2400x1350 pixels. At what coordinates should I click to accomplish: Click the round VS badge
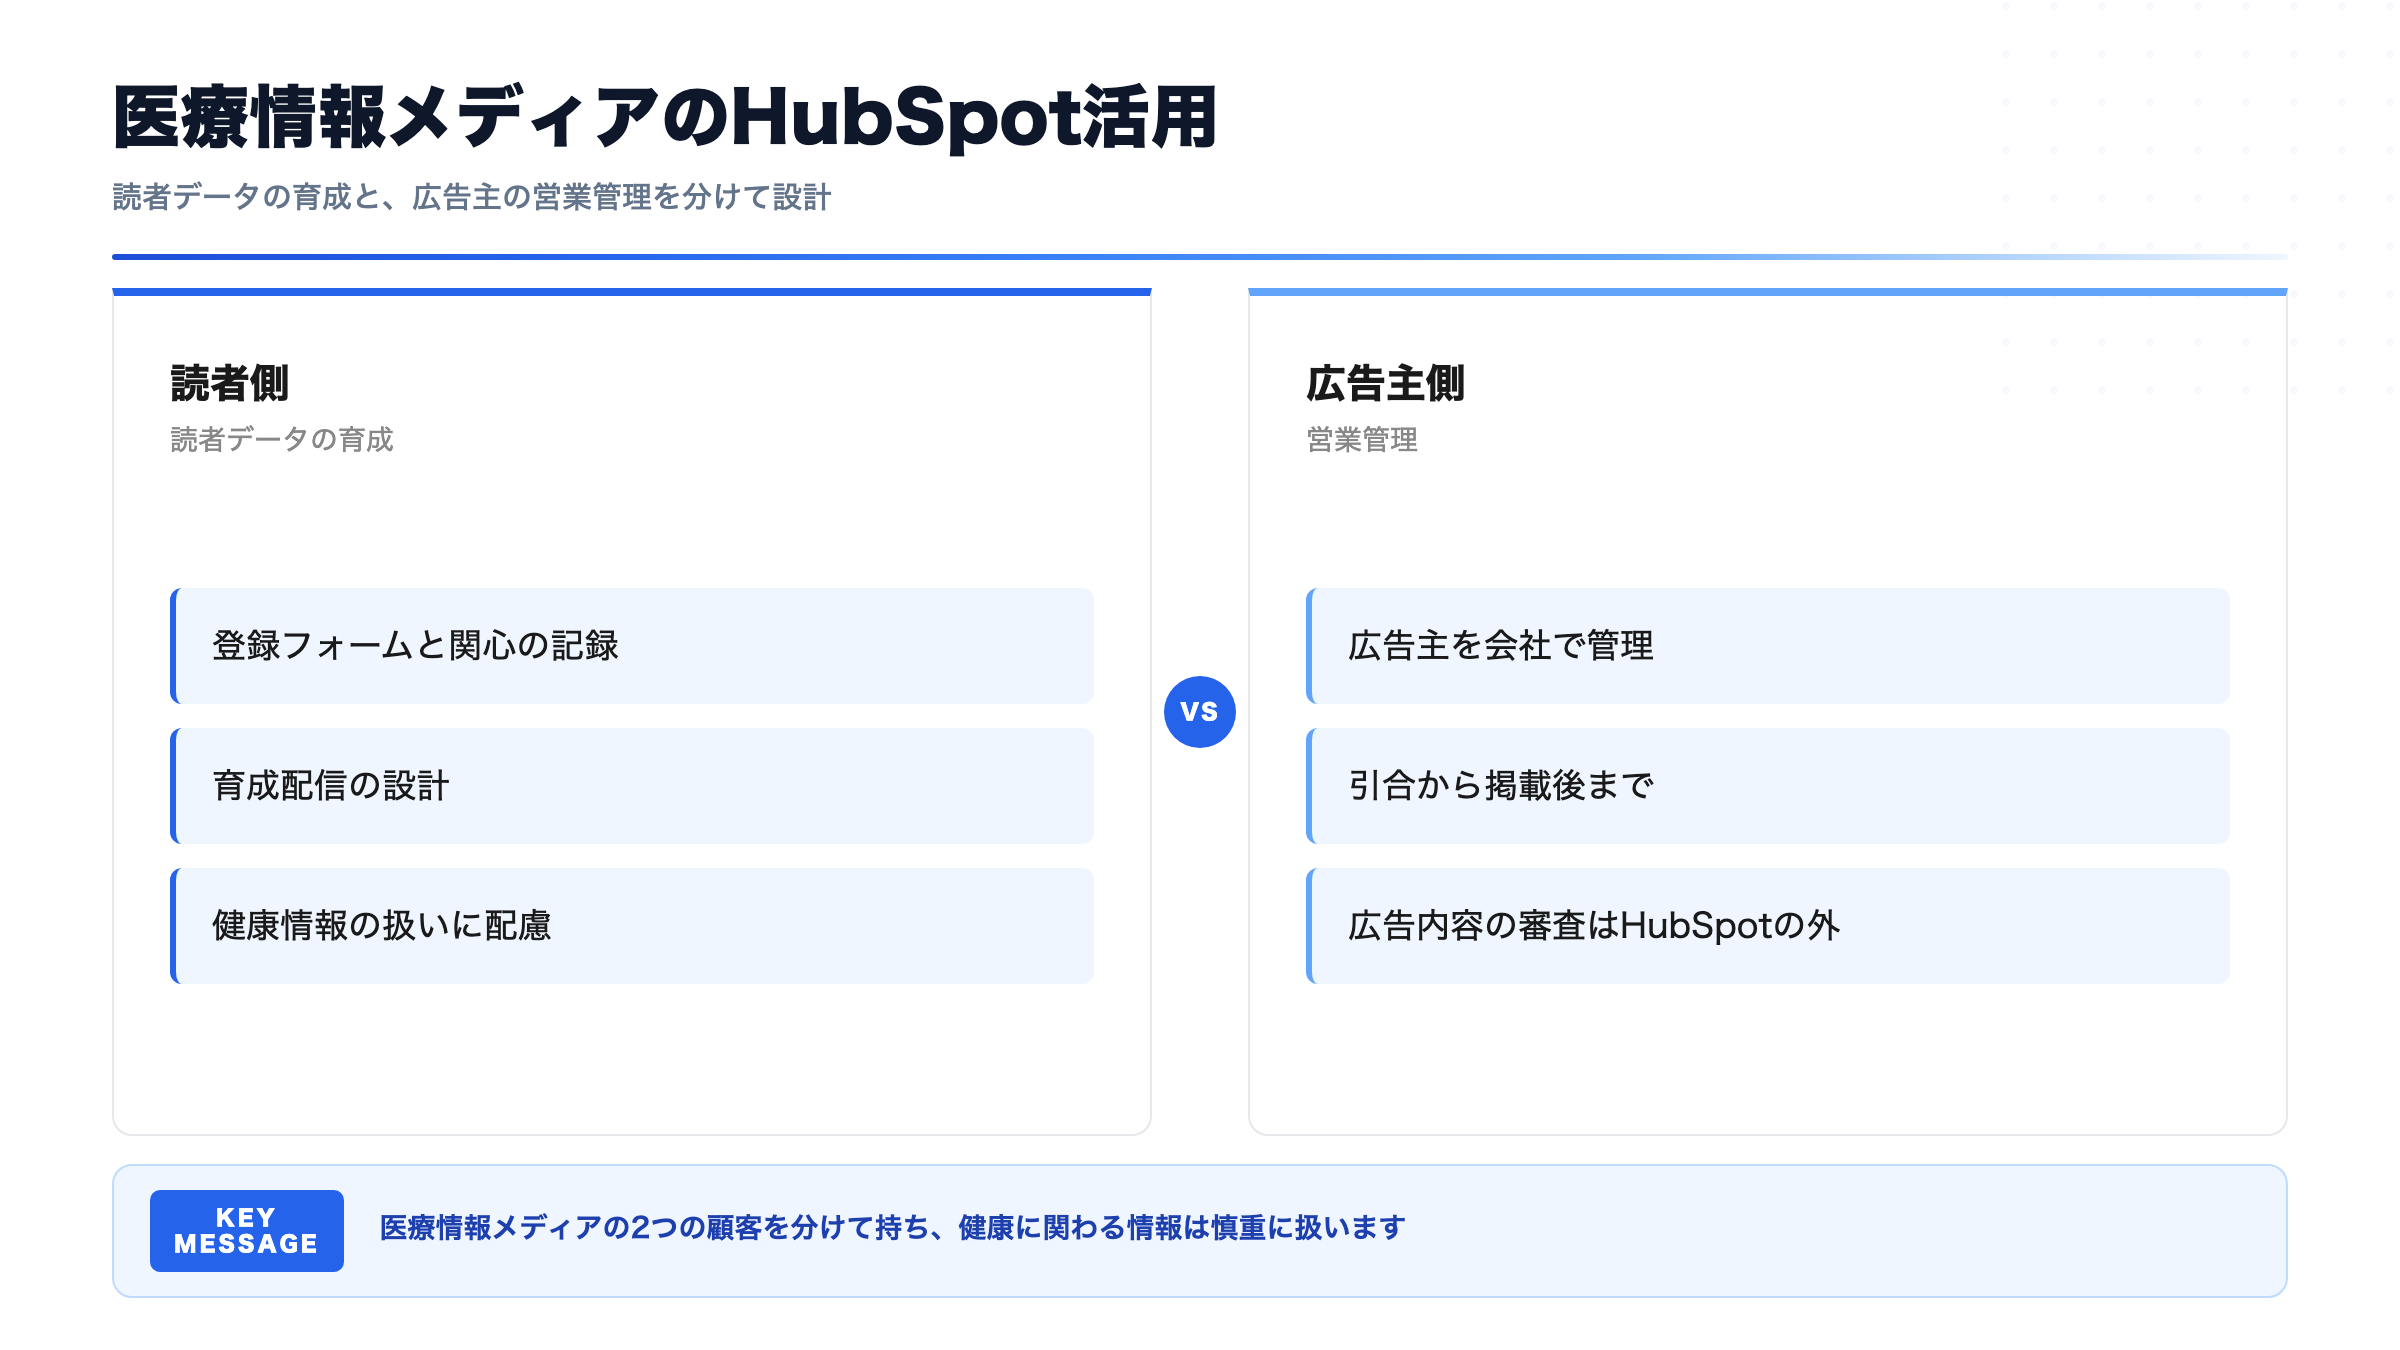tap(1200, 712)
